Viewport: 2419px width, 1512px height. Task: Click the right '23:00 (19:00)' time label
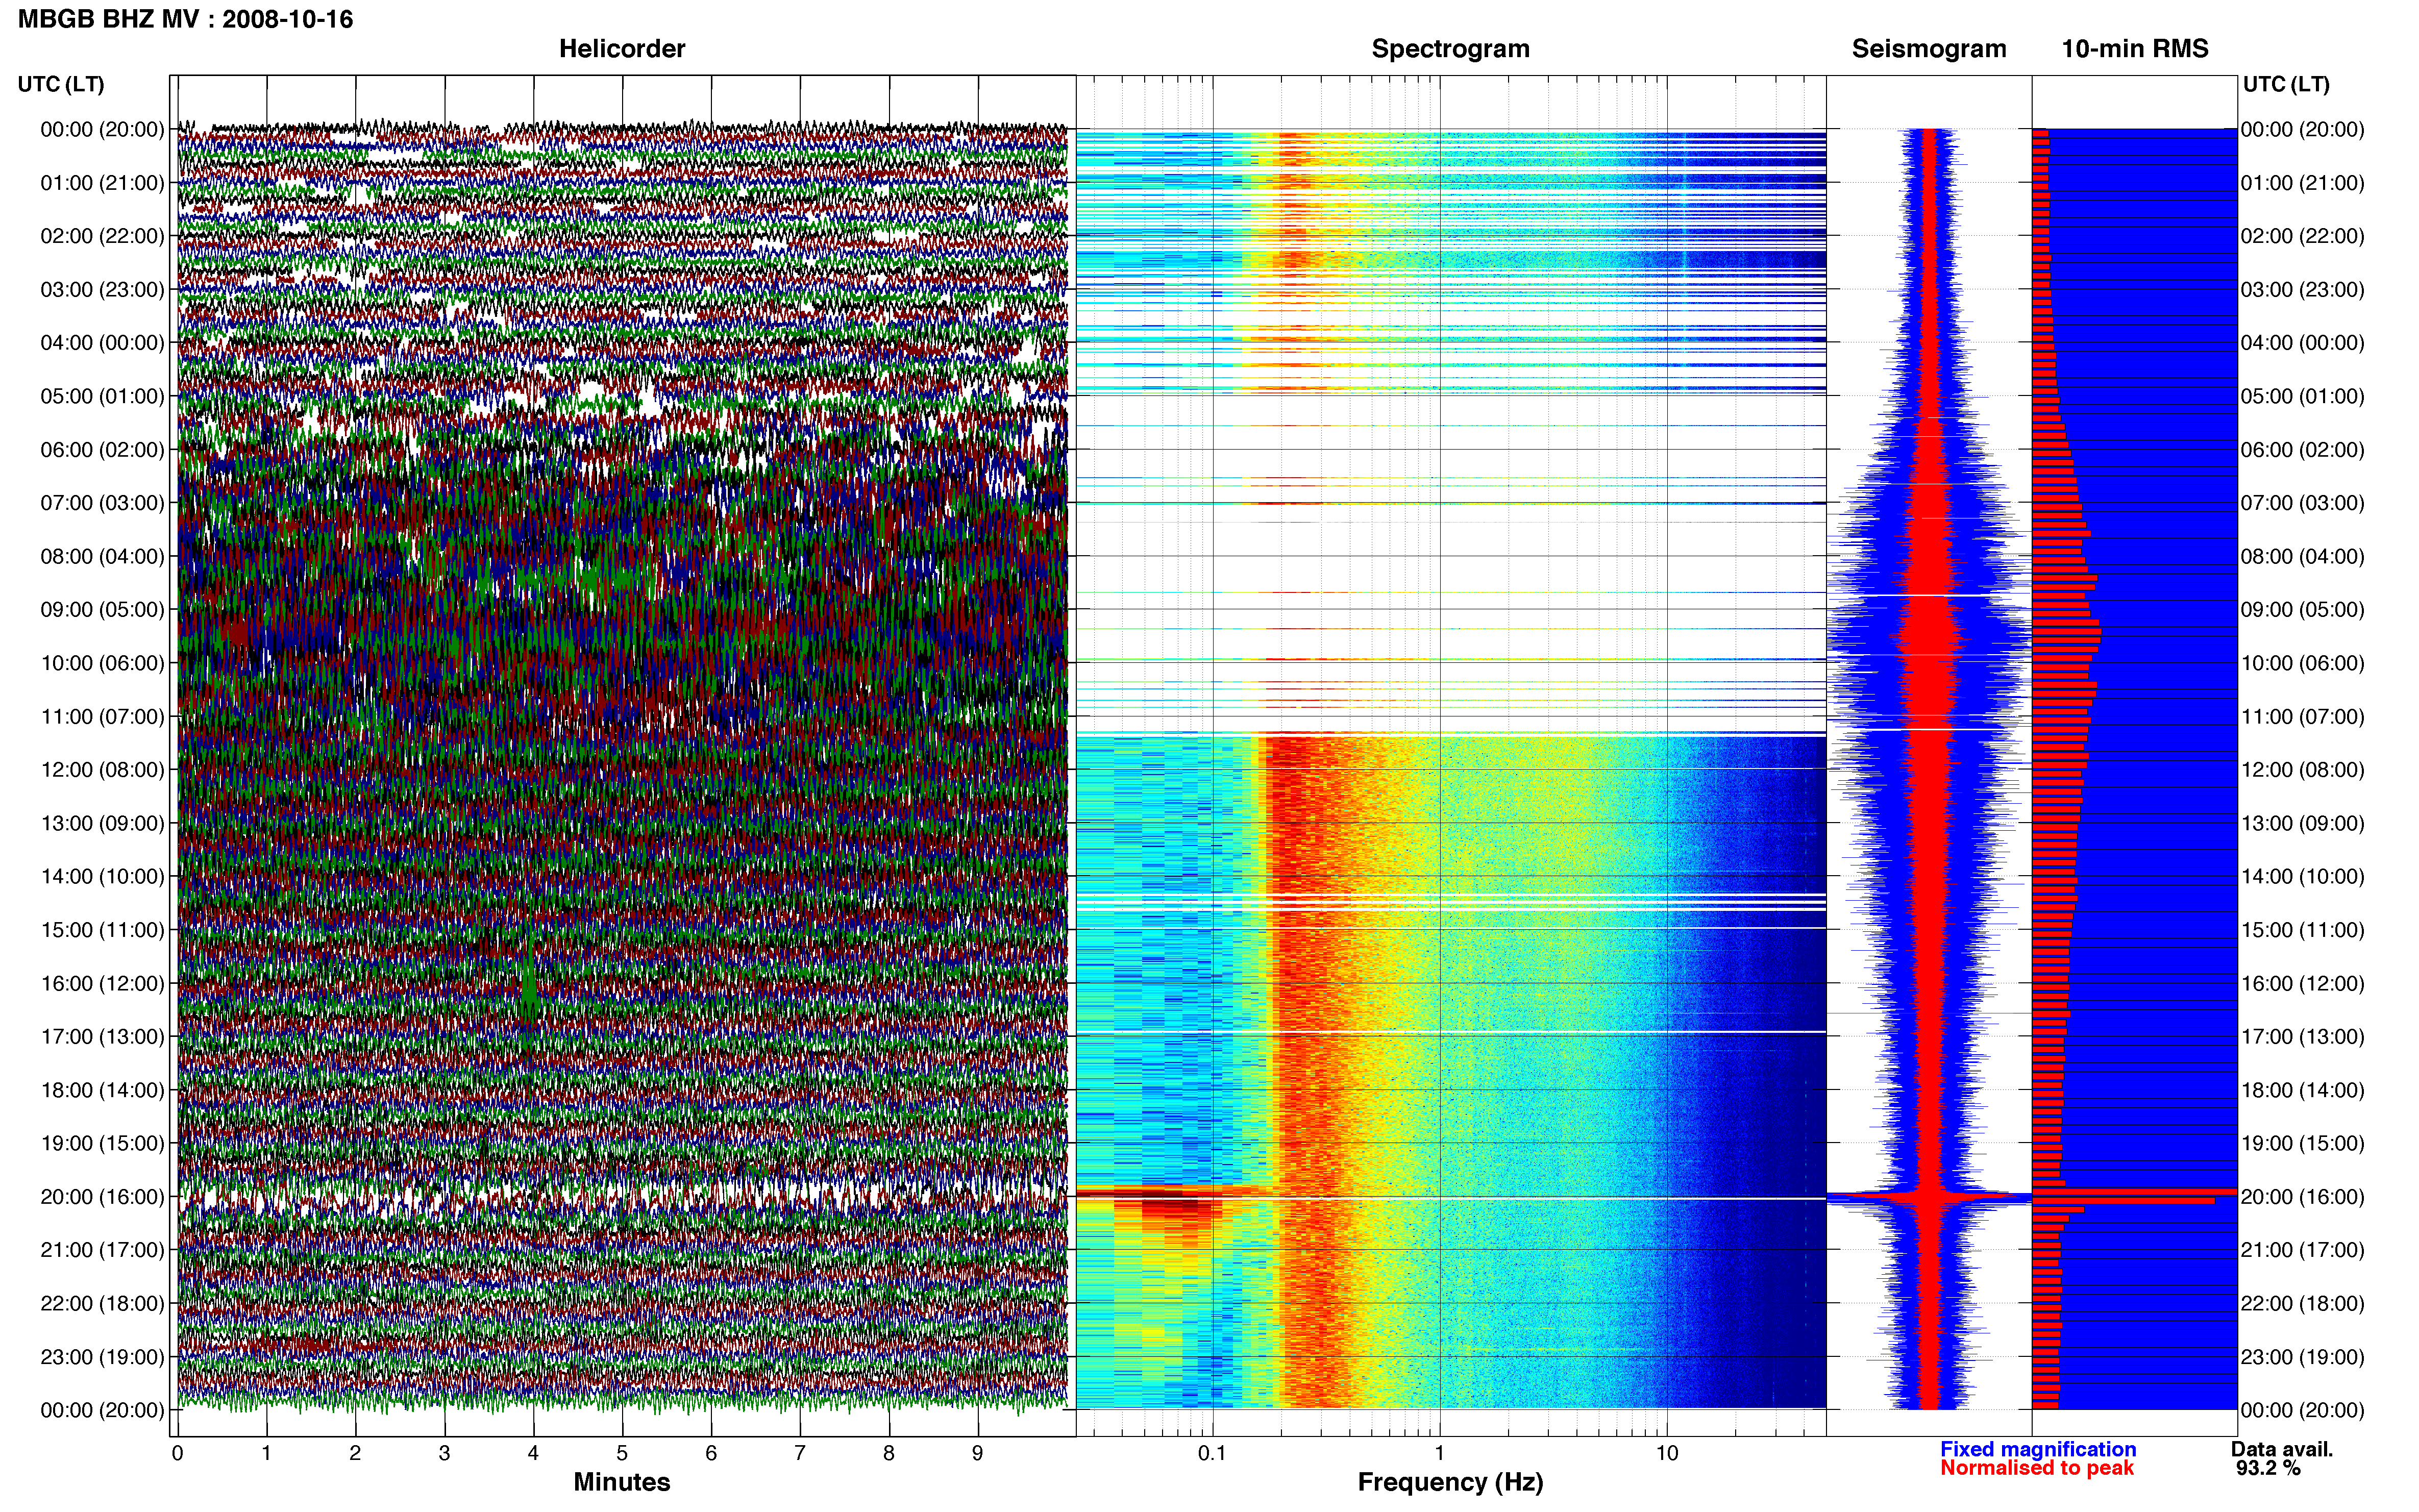tap(2302, 1357)
